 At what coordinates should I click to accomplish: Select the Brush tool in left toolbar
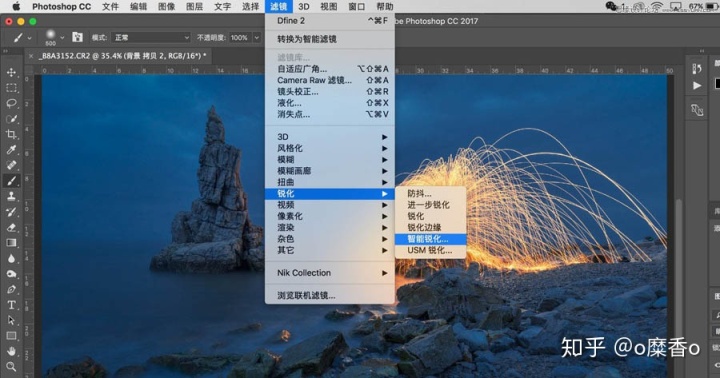pyautogui.click(x=11, y=181)
